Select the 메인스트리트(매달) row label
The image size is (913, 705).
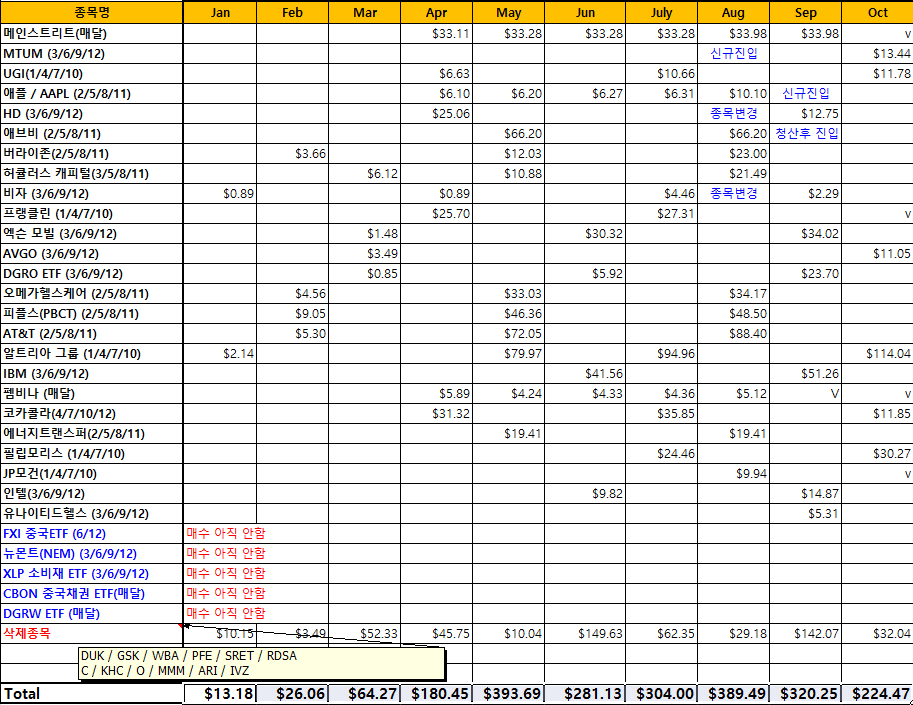(92, 34)
